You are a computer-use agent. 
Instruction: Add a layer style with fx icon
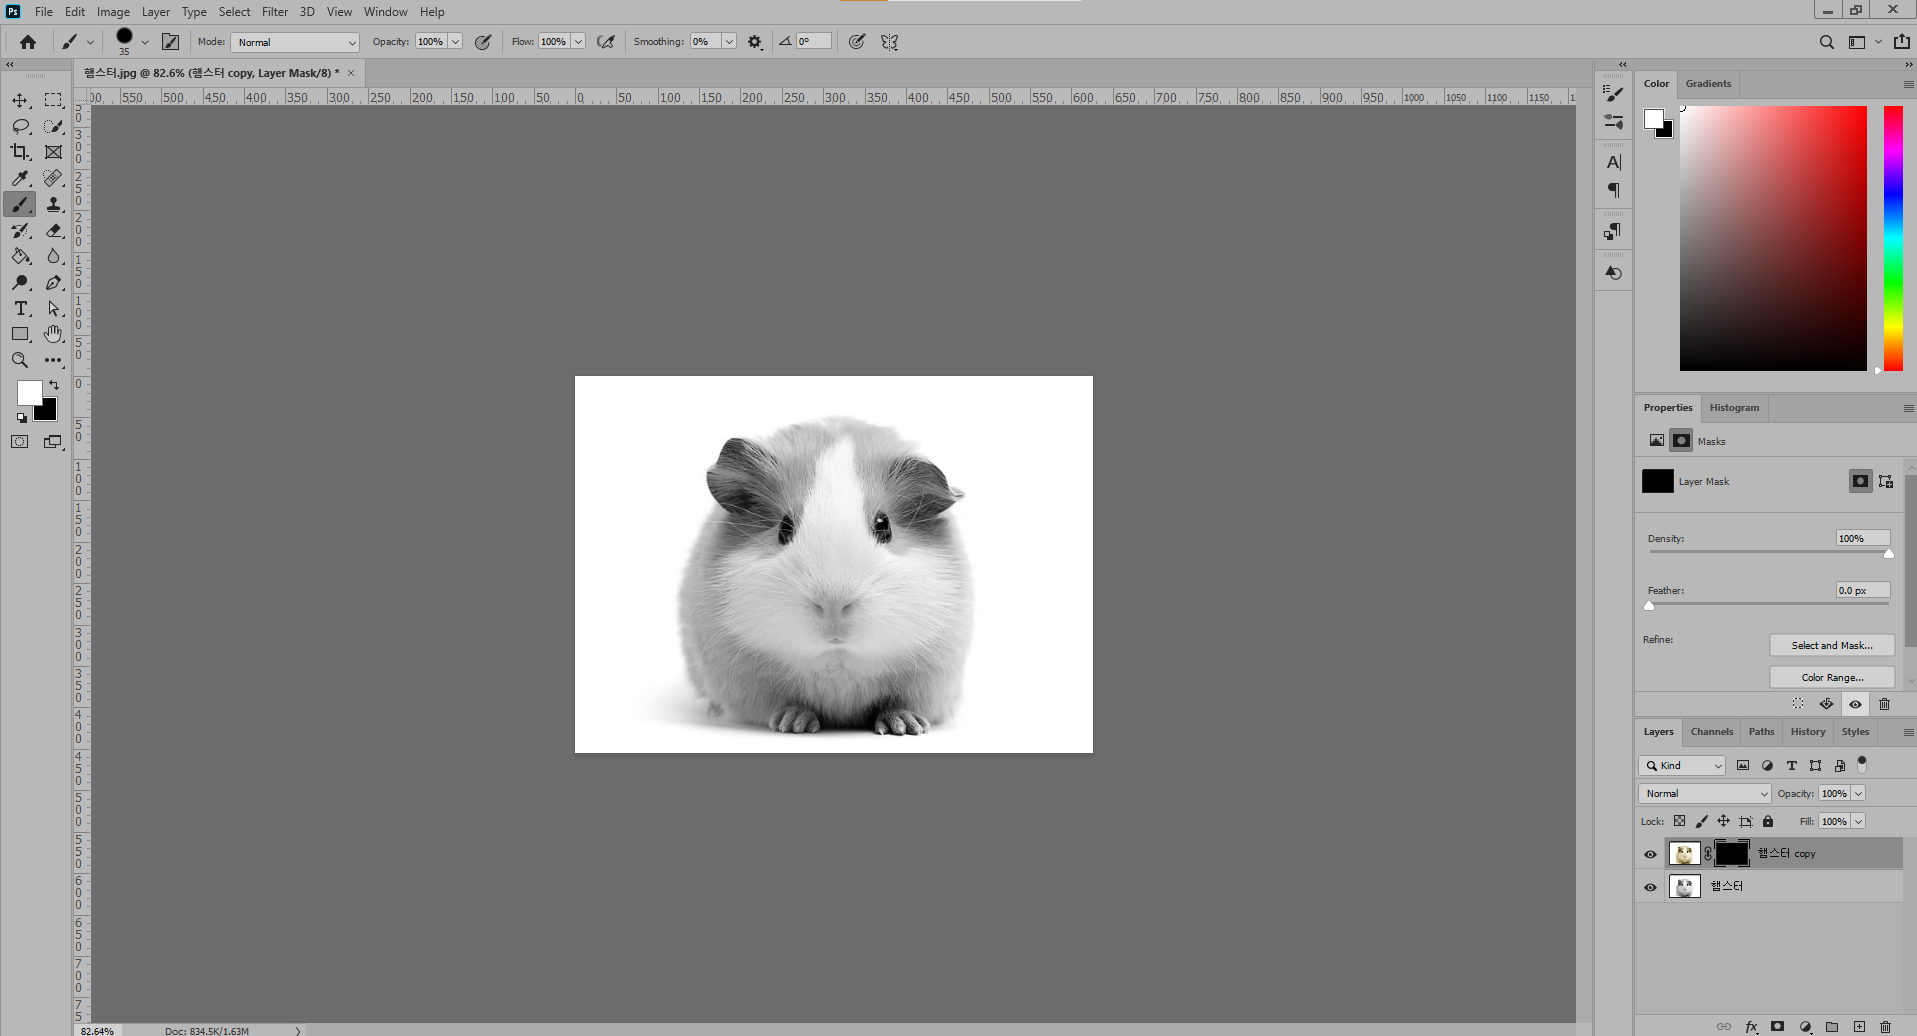pos(1751,1027)
